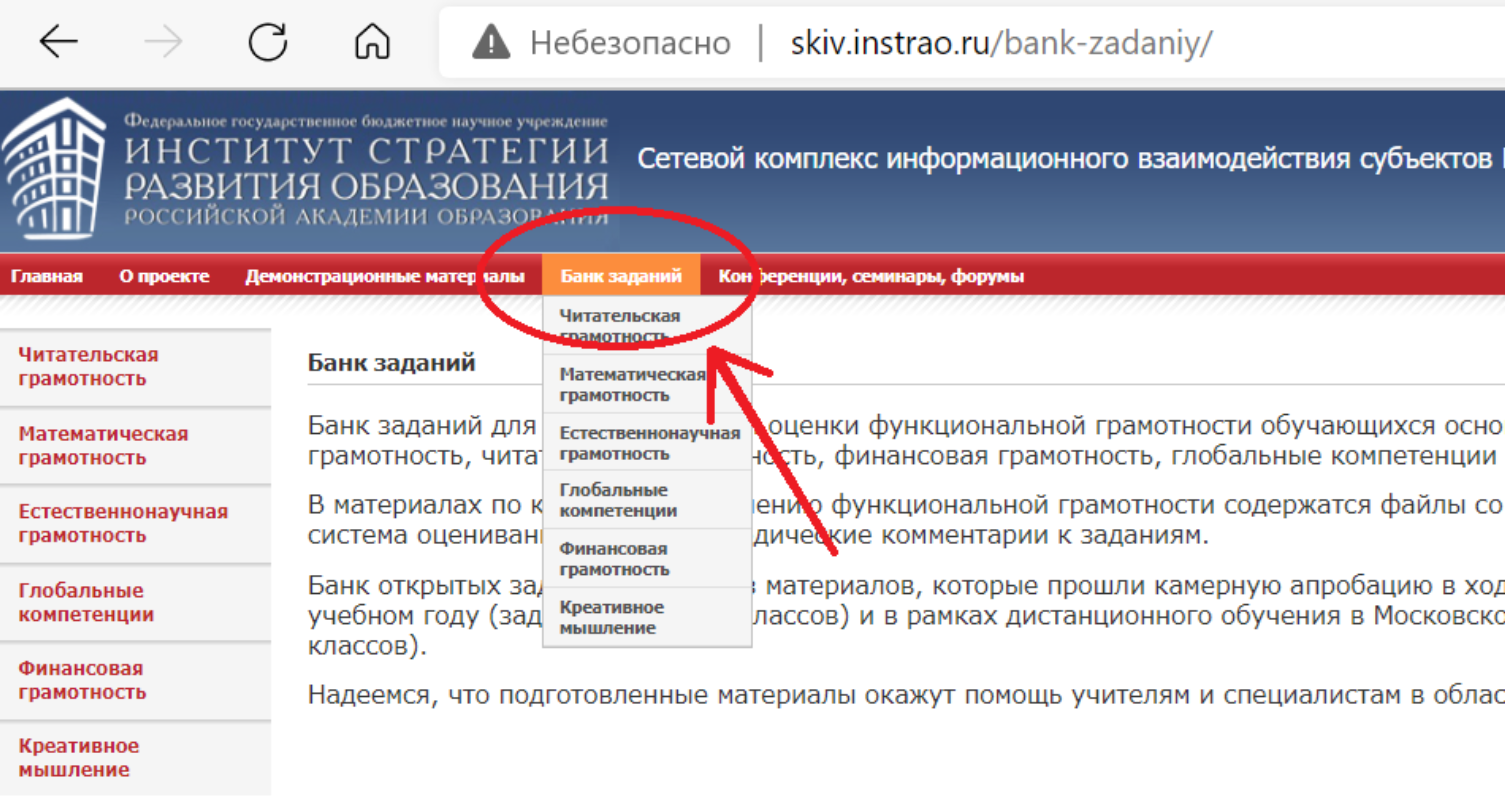
Task: Click the browser home icon
Action: pyautogui.click(x=372, y=43)
